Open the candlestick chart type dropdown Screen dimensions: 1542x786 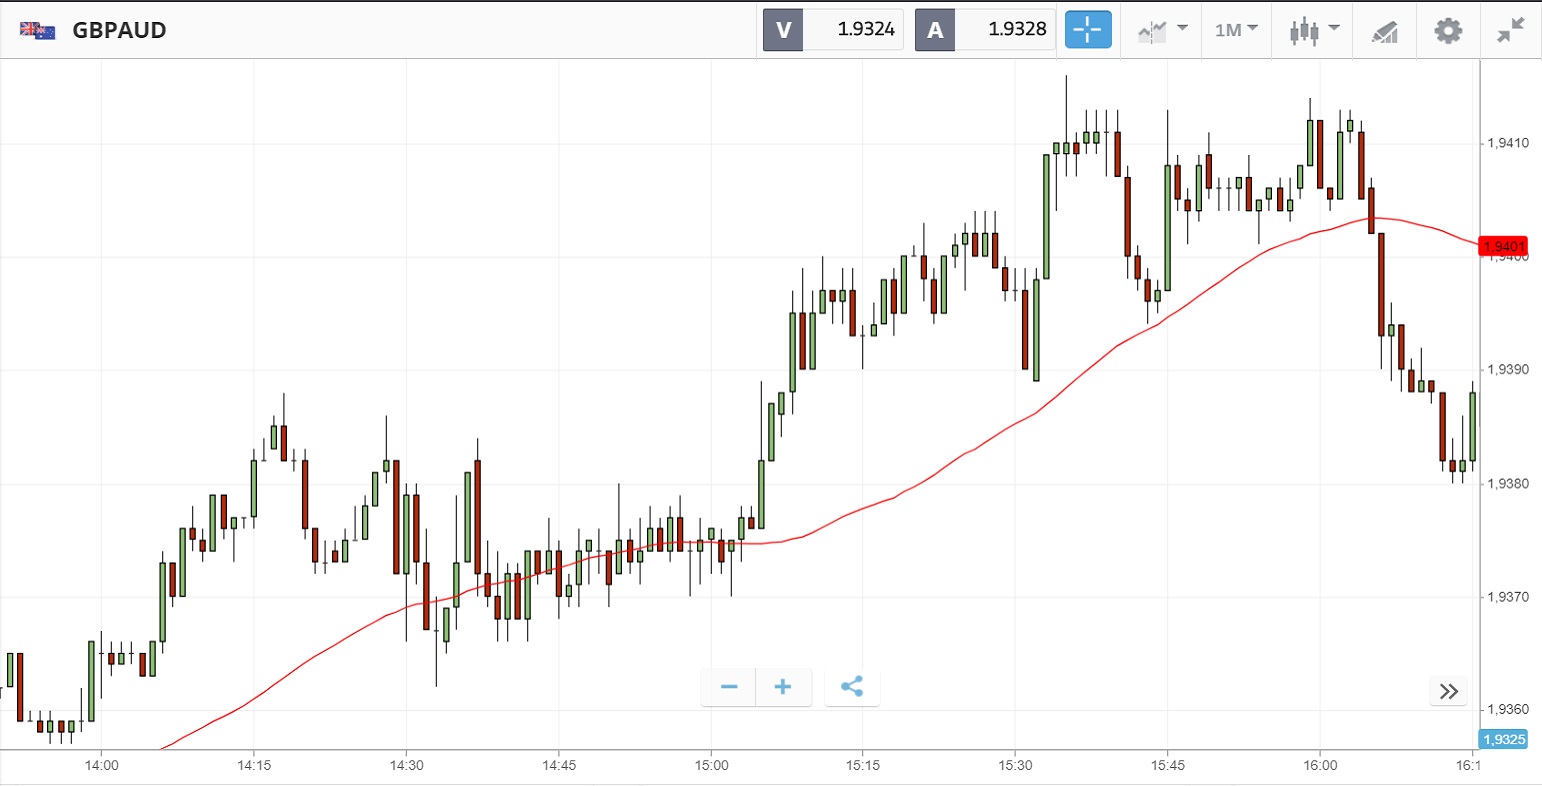(1313, 30)
